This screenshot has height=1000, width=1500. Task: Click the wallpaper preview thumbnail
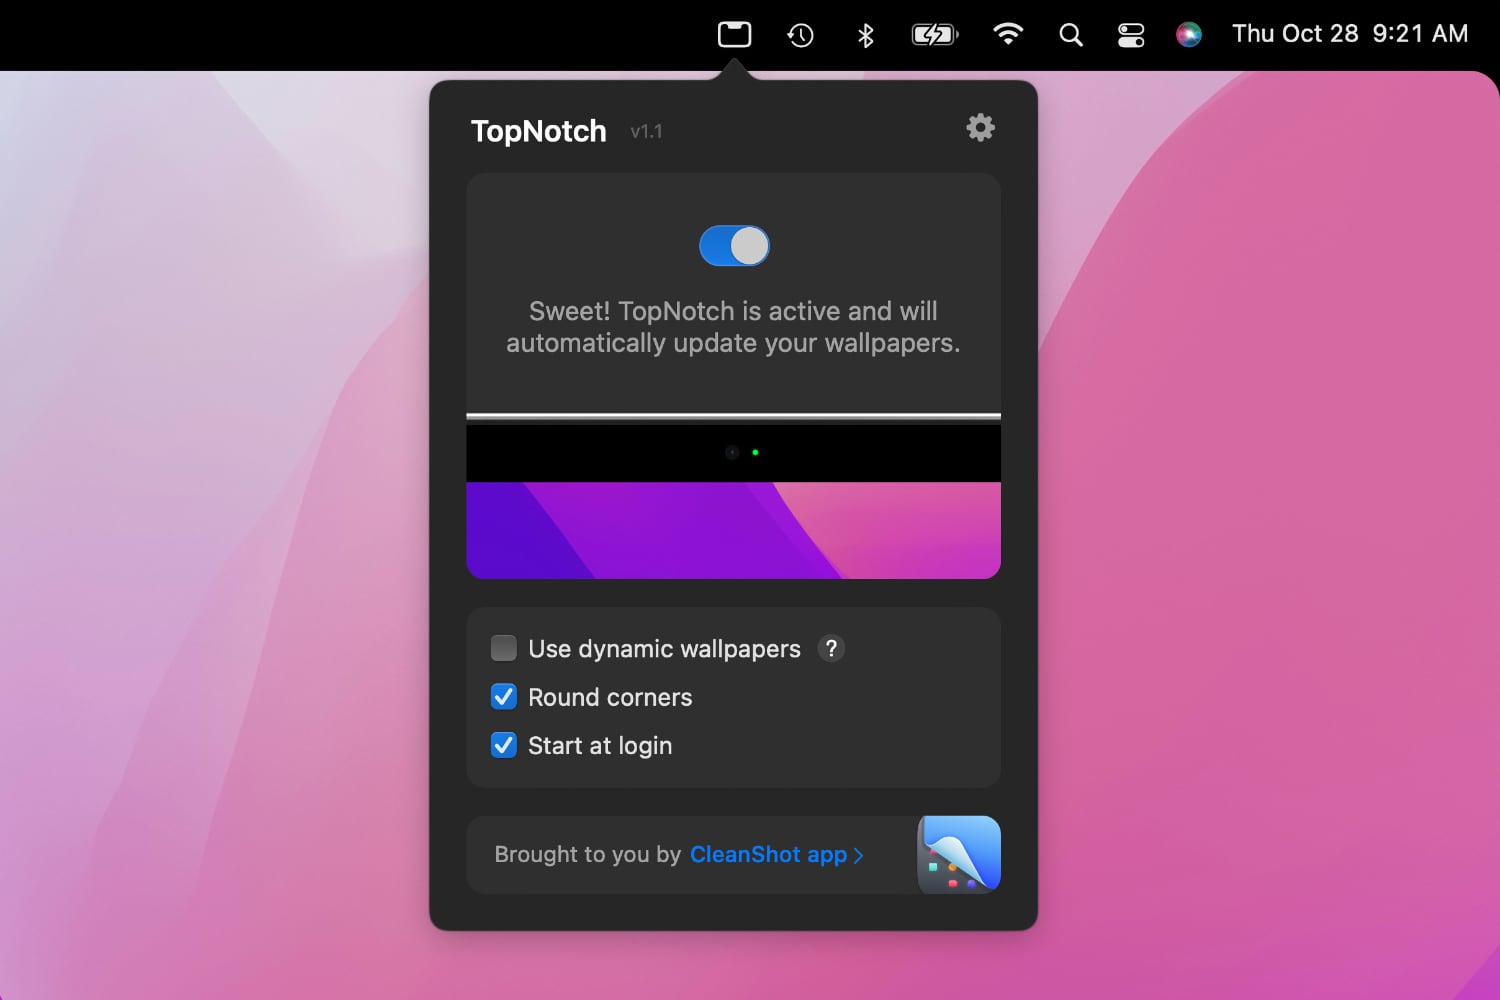tap(733, 495)
